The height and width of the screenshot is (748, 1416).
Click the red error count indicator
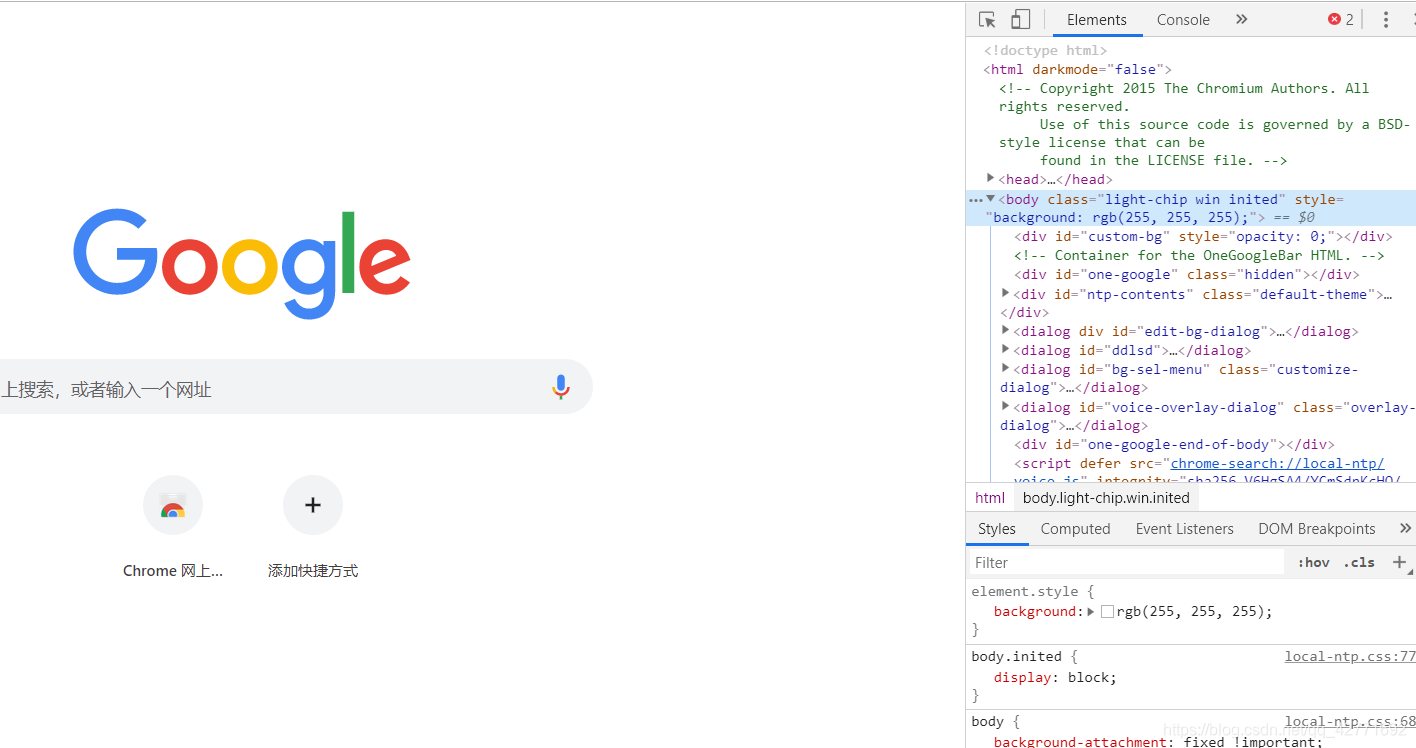1340,19
